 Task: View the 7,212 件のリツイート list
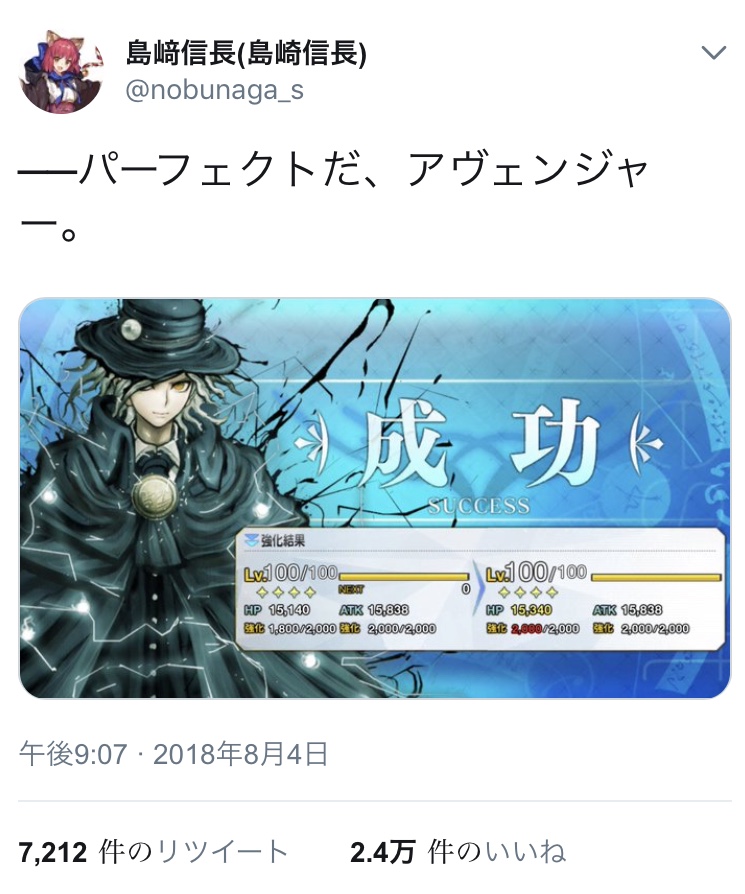[x=153, y=852]
